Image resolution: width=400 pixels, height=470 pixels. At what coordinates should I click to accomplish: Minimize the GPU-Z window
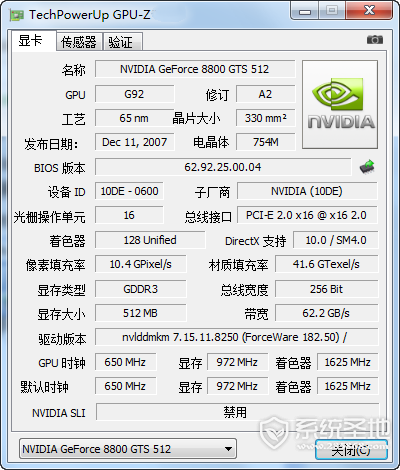coord(305,11)
